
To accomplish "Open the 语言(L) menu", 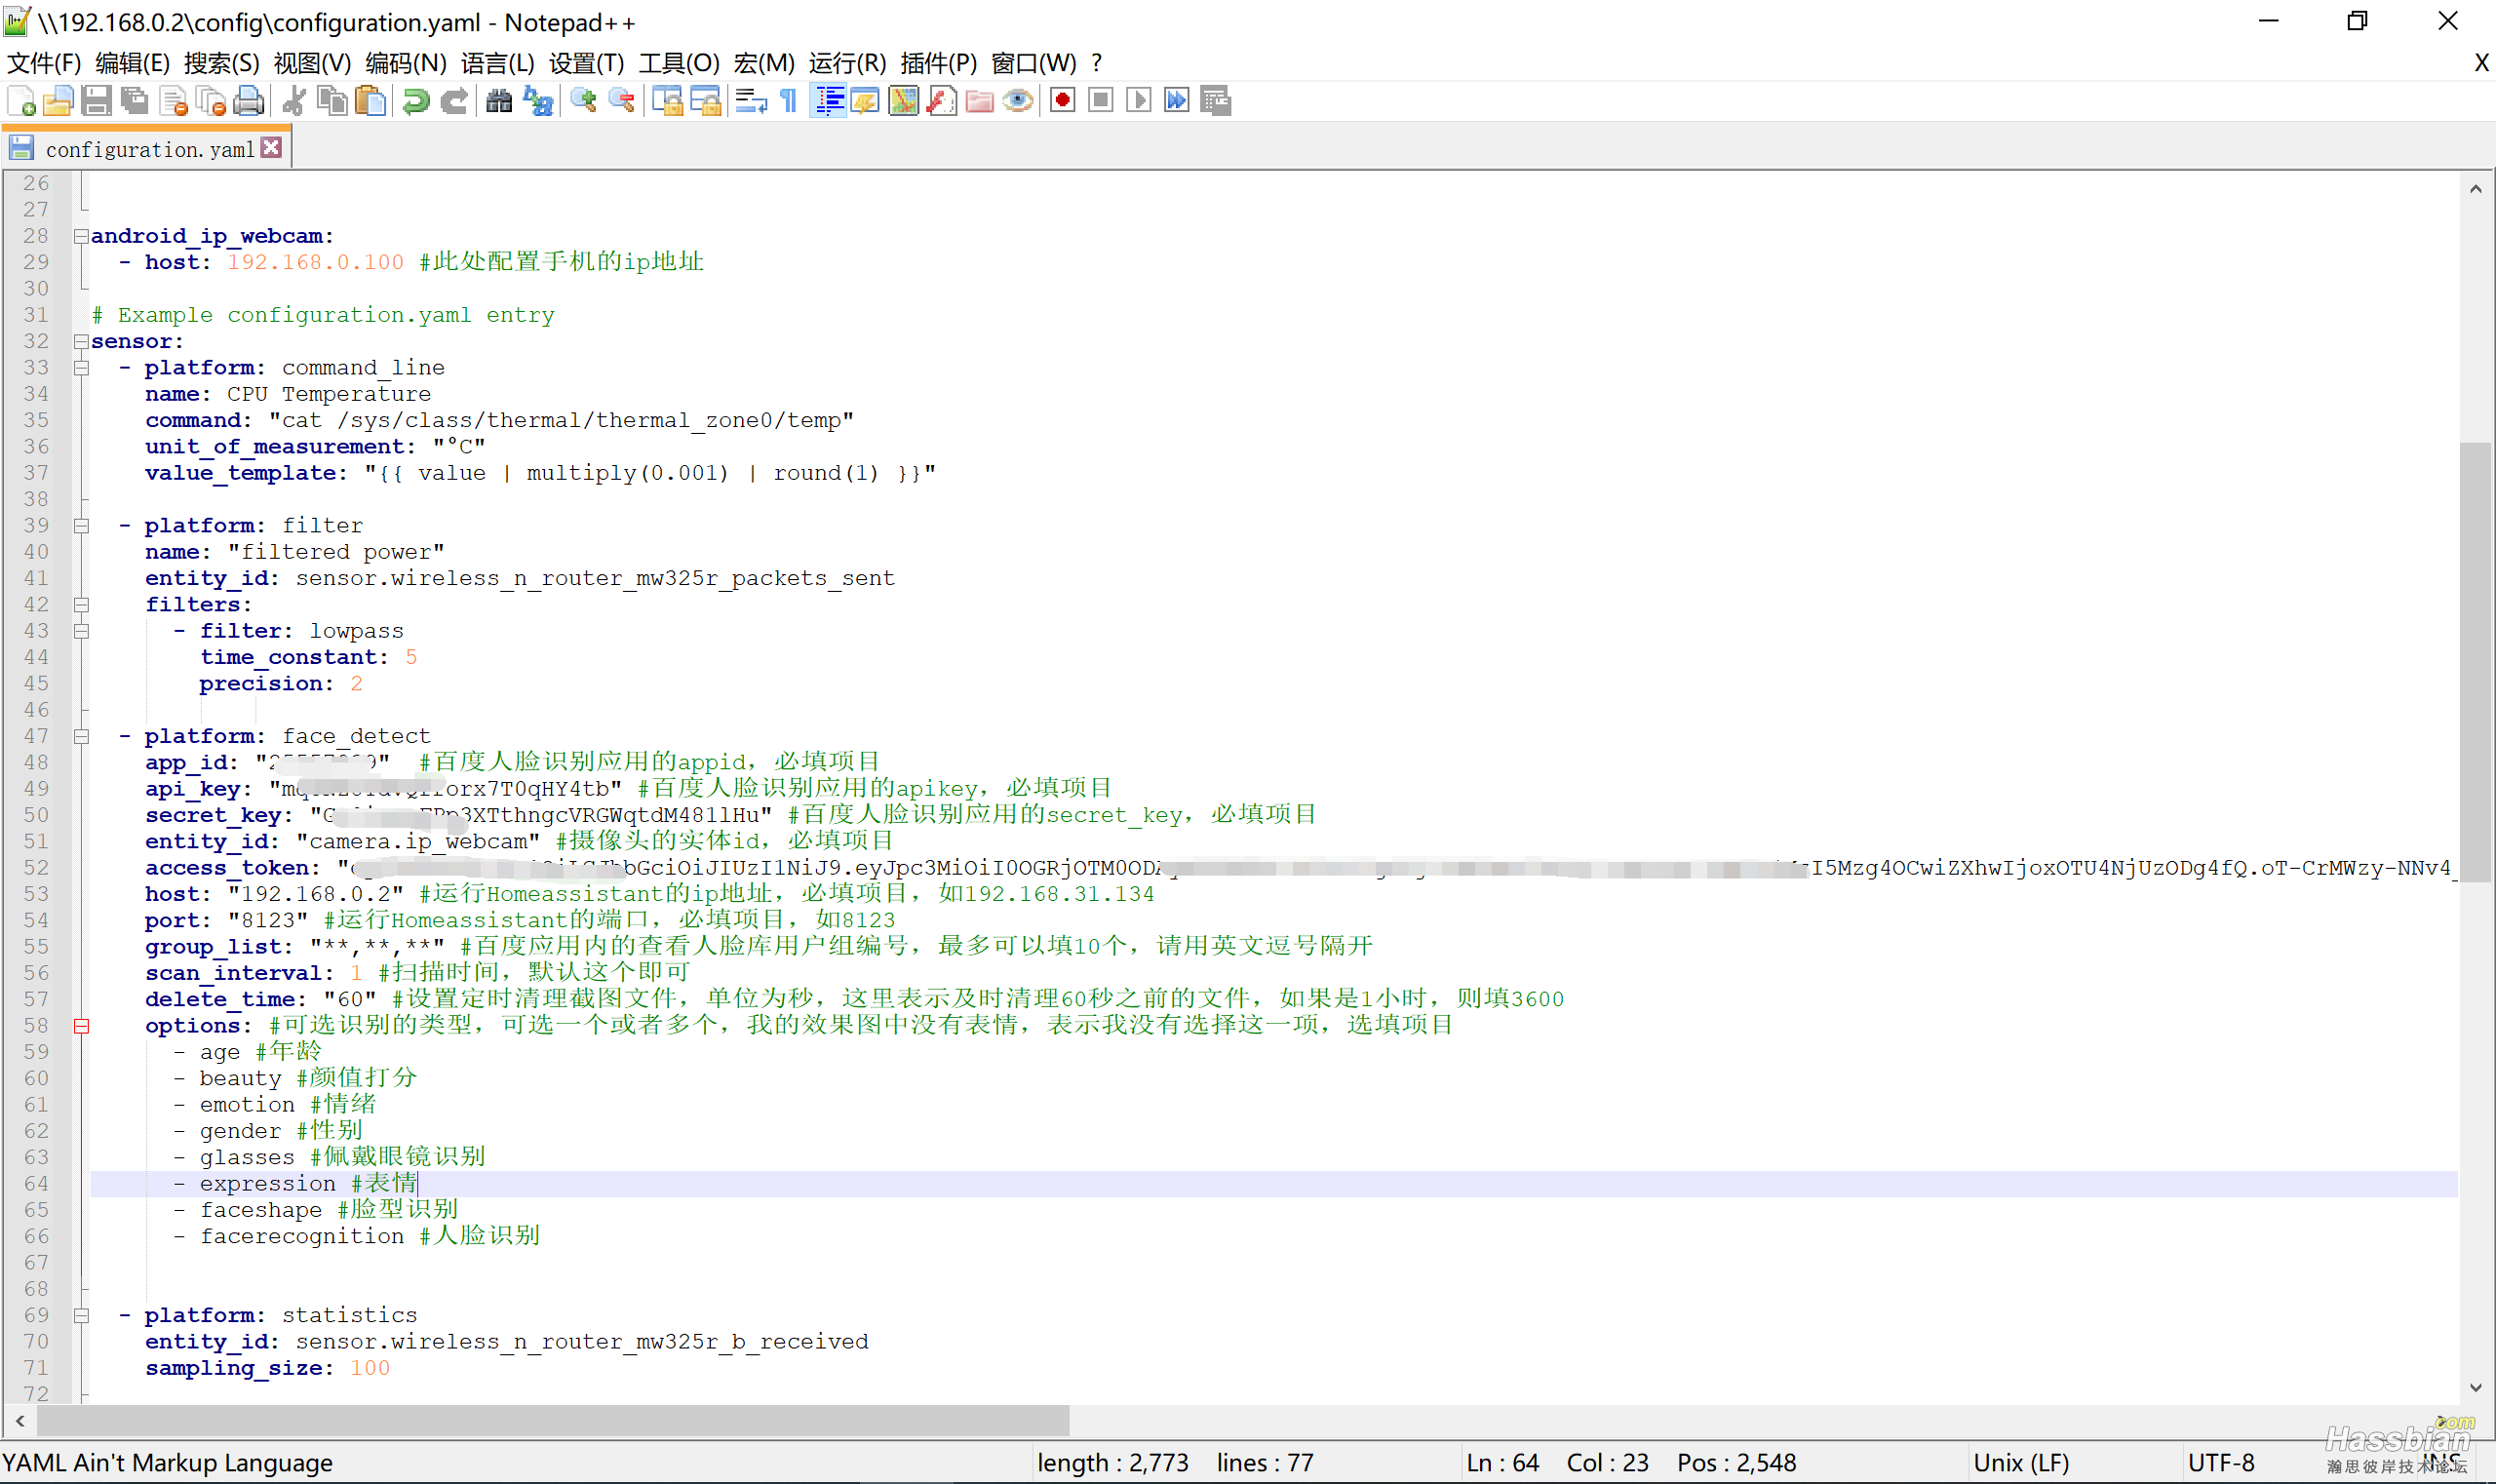I will pyautogui.click(x=498, y=63).
